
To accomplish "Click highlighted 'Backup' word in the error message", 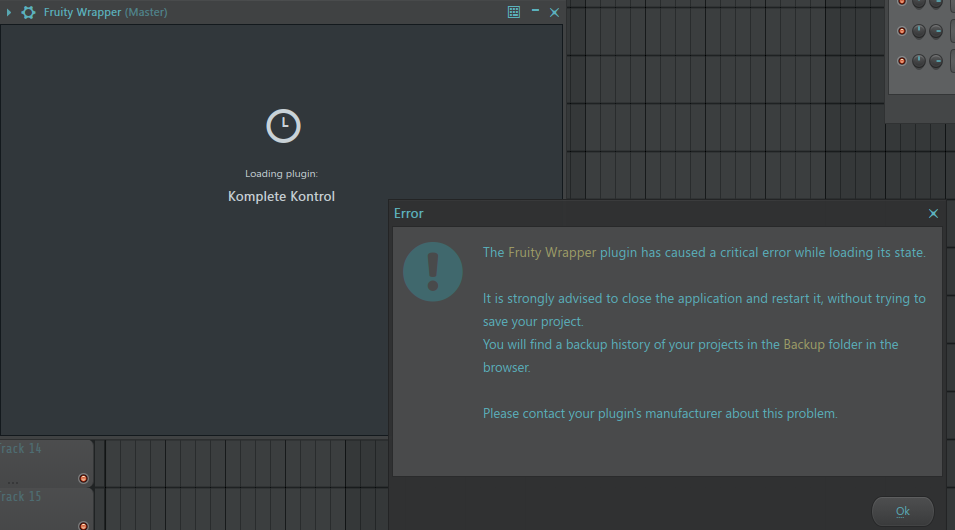I will (x=804, y=344).
